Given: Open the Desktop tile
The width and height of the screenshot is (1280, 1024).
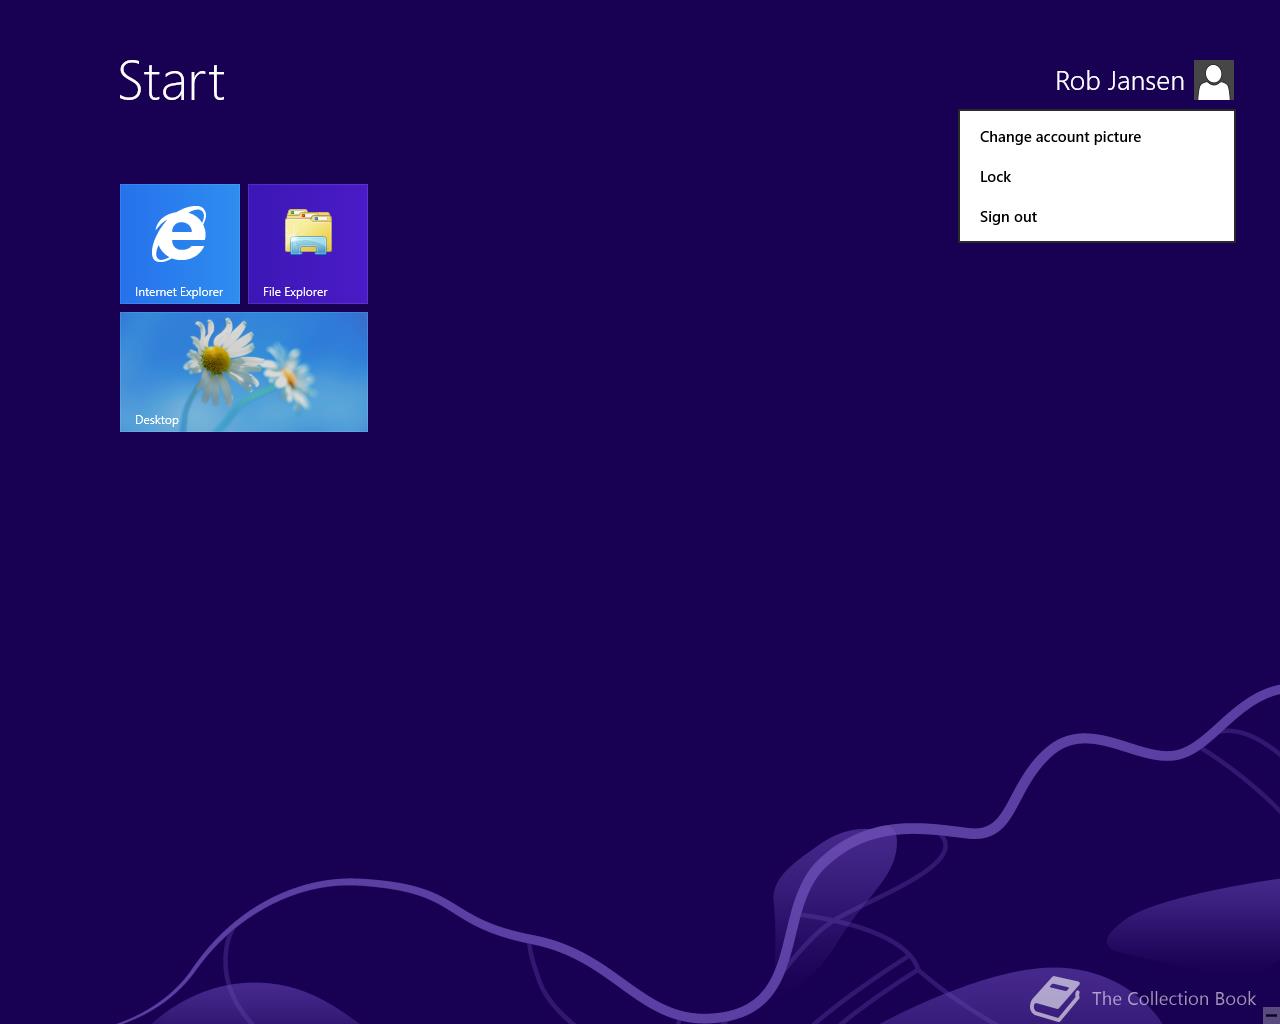Looking at the screenshot, I should [243, 371].
